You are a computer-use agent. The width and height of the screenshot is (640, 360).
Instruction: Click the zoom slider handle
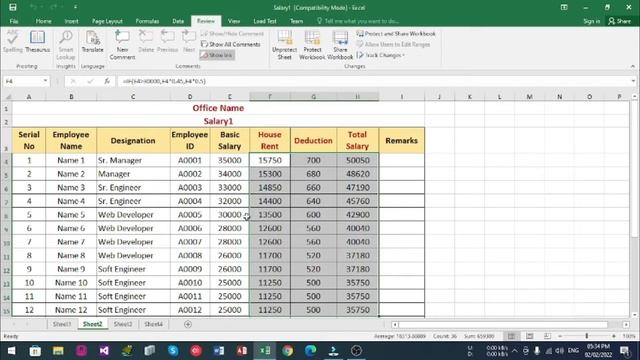point(587,336)
